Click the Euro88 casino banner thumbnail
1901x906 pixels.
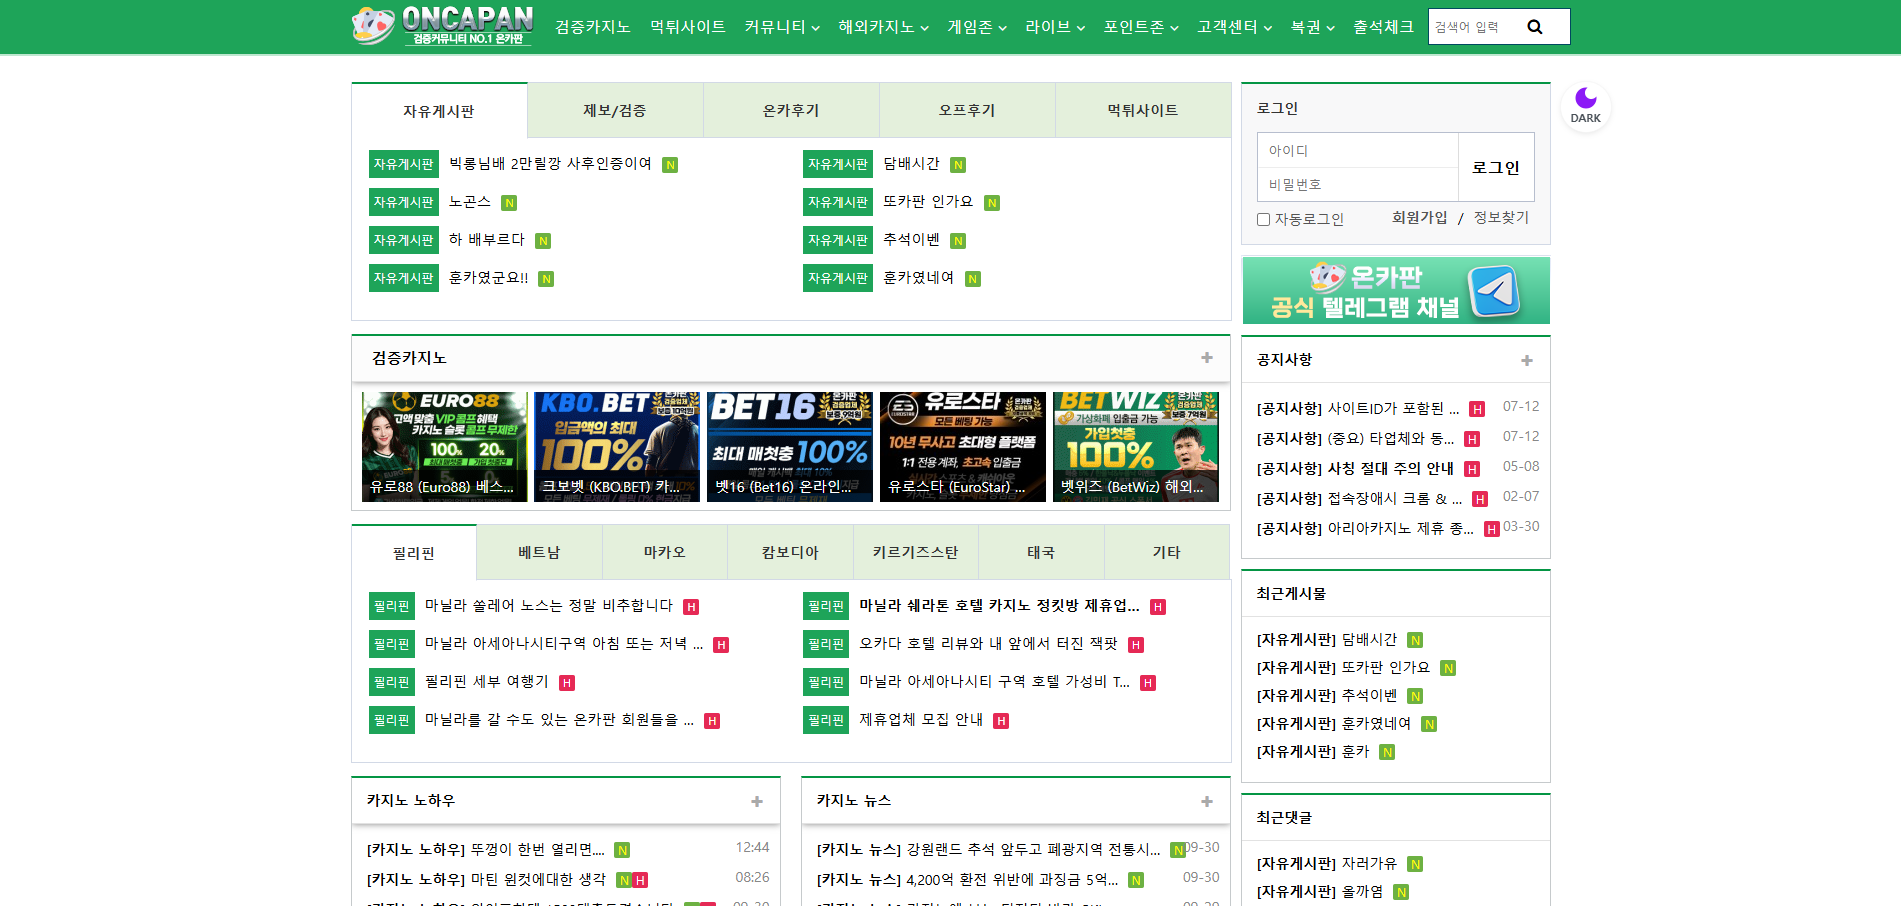(x=444, y=446)
